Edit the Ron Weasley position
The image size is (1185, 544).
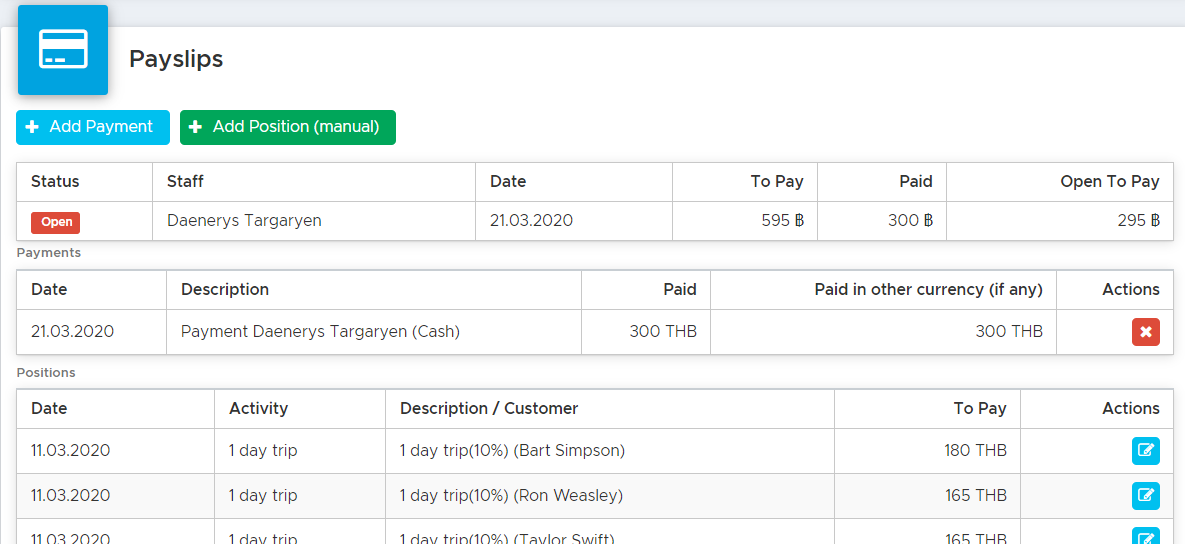1146,496
